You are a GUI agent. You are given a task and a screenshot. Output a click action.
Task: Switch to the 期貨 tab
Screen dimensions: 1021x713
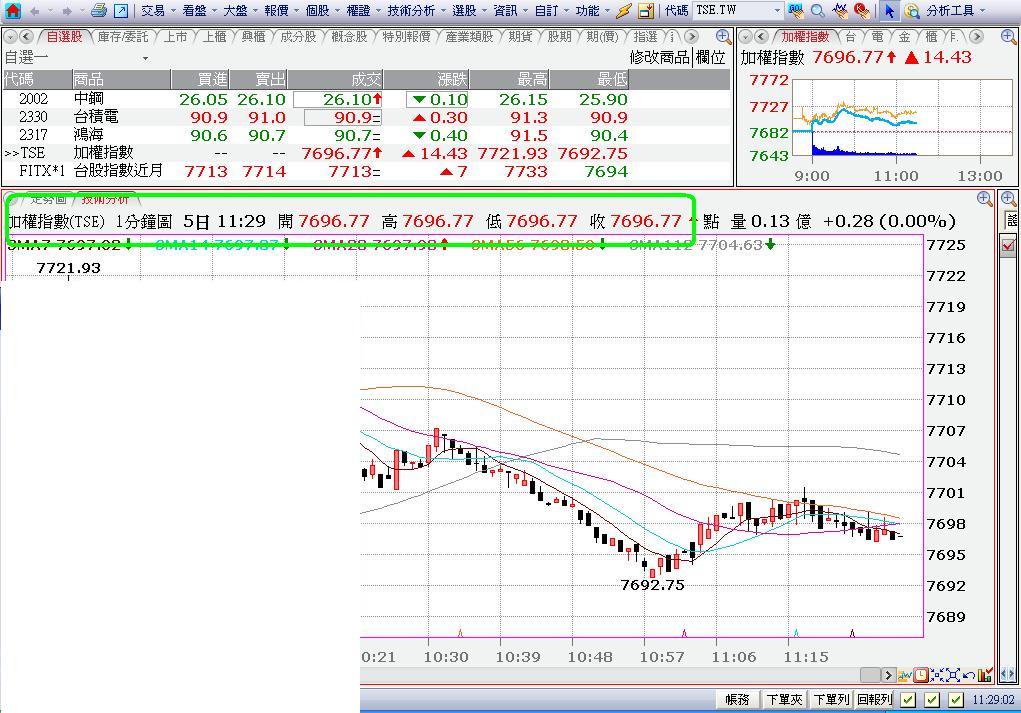[520, 37]
